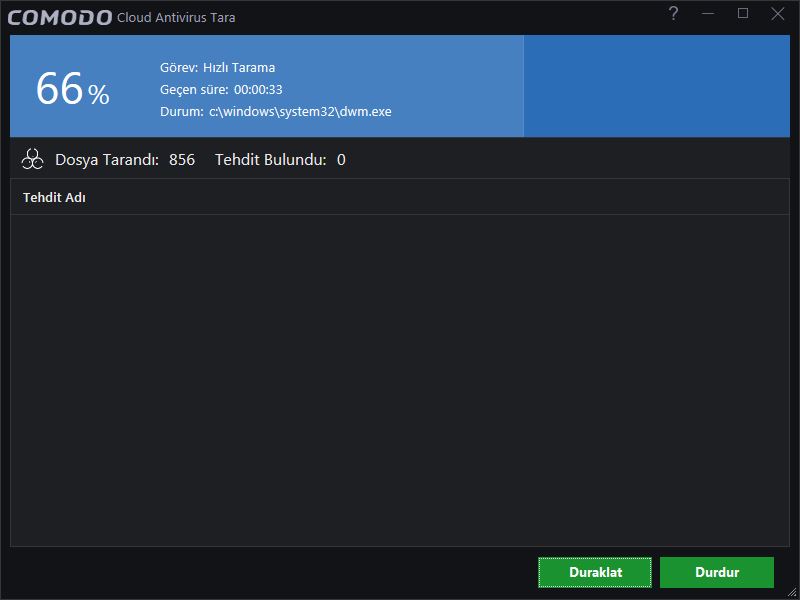Image resolution: width=800 pixels, height=600 pixels.
Task: Select the Görev: Hızlı Tarama text
Action: pyautogui.click(x=217, y=67)
